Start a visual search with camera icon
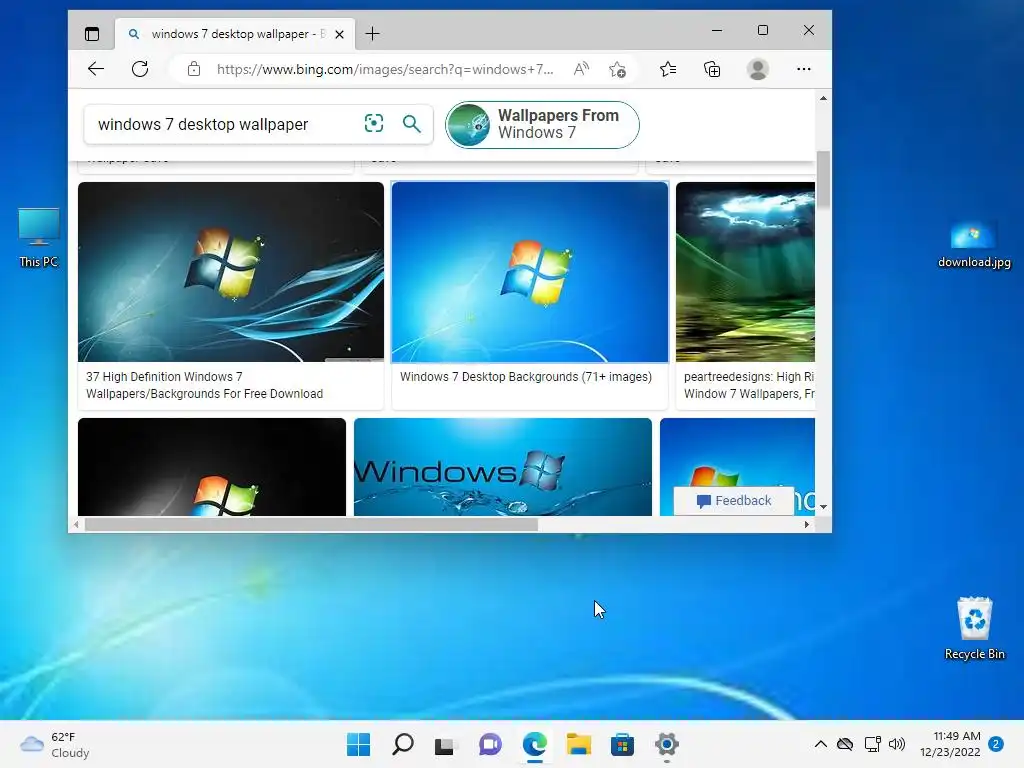 [374, 123]
